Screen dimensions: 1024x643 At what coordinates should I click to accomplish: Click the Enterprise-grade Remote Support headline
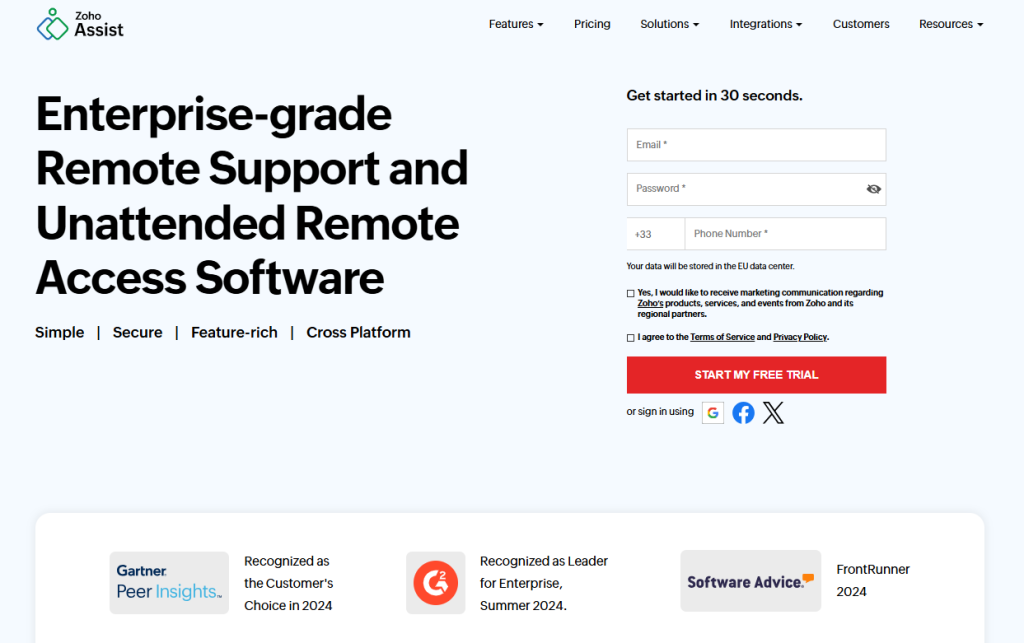[x=252, y=196]
